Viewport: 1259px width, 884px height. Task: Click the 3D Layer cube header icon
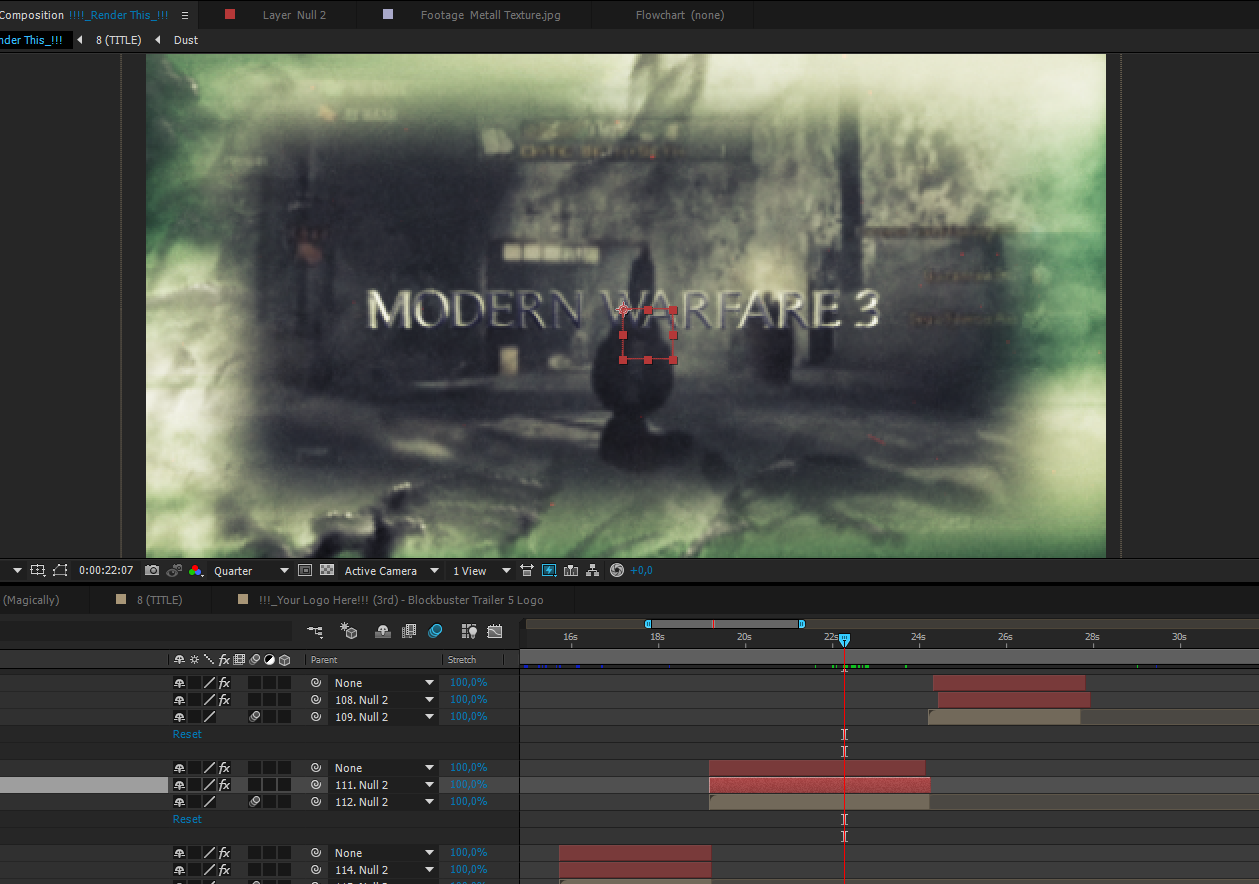(x=284, y=660)
